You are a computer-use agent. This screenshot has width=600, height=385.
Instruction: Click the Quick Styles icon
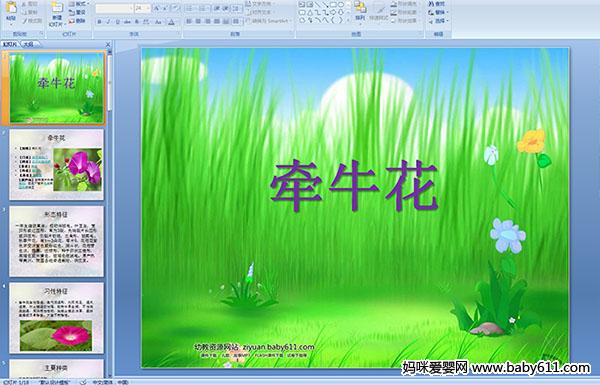(379, 10)
